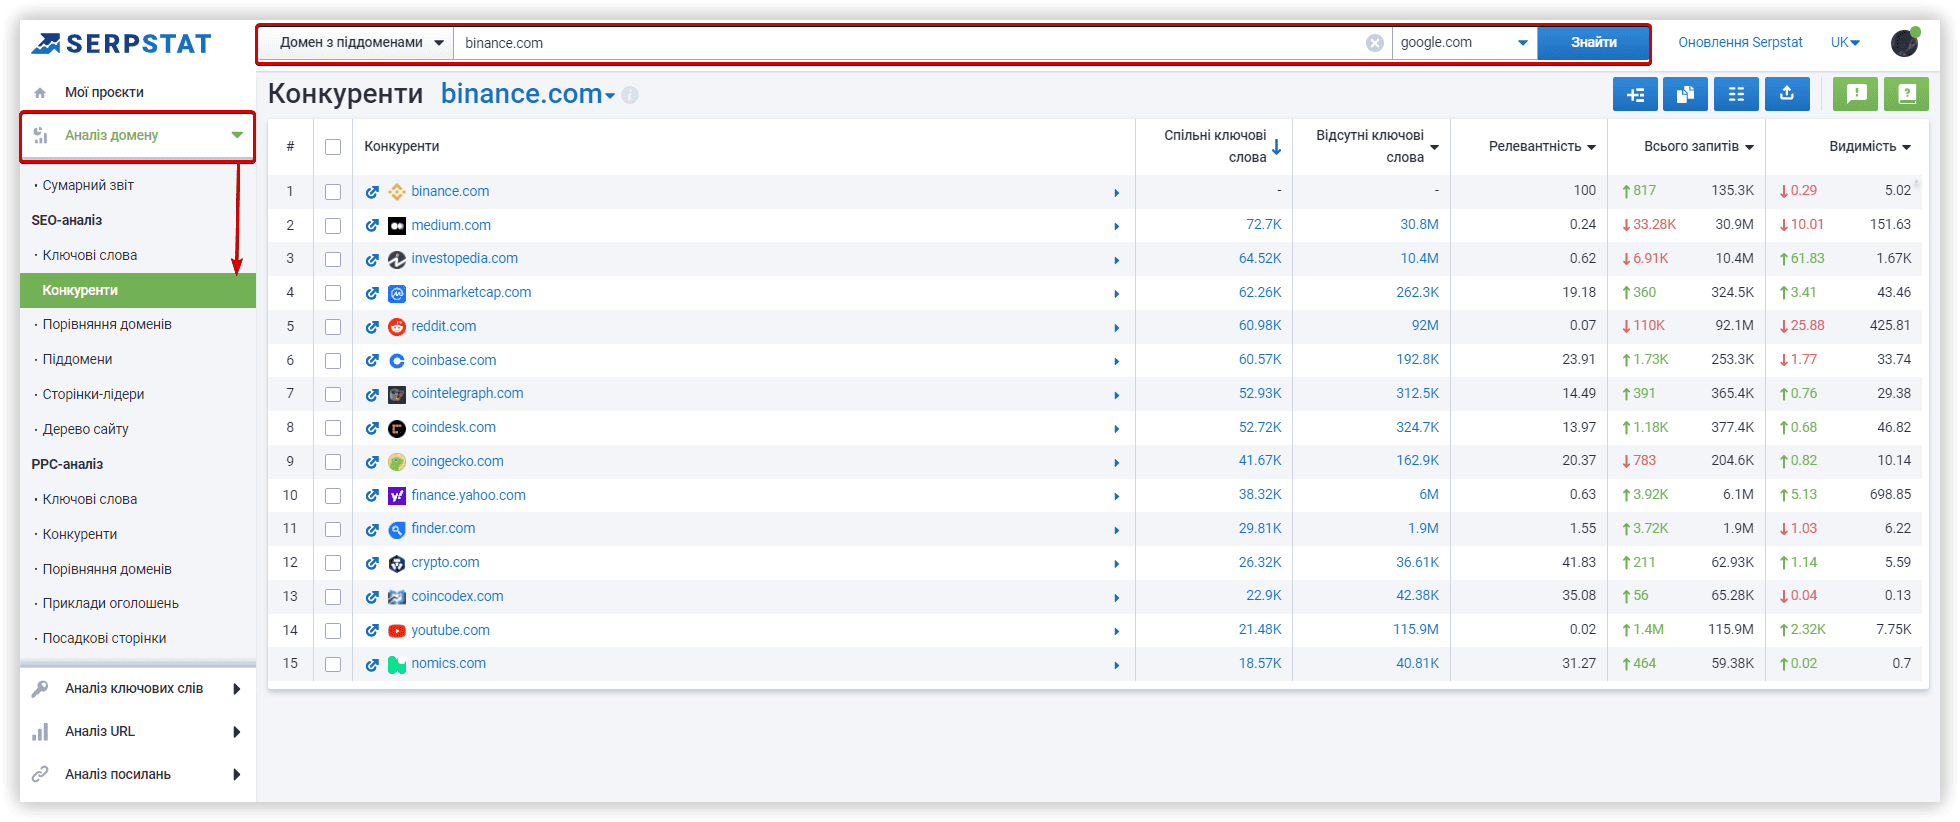Image resolution: width=1960 pixels, height=822 pixels.
Task: Check the medium.com row checkbox
Action: coord(333,226)
